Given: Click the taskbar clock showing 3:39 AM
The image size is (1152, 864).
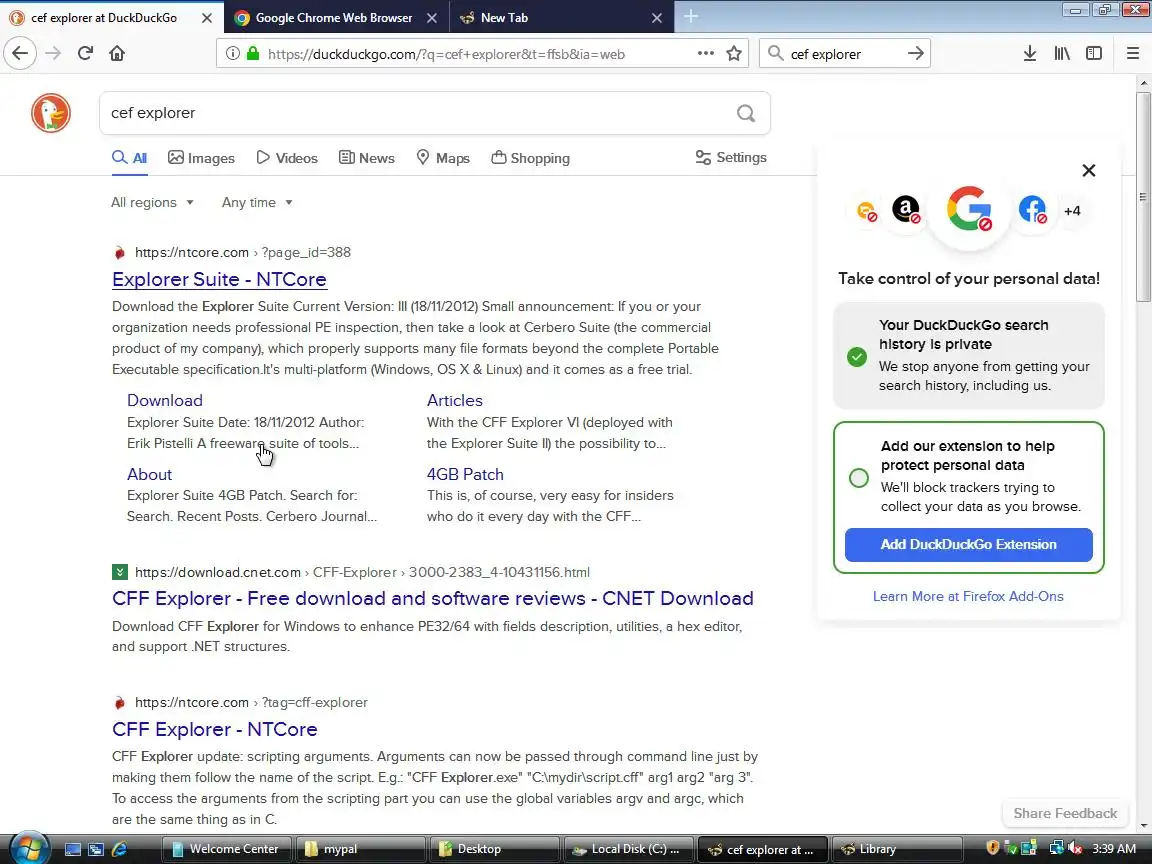Looking at the screenshot, I should (1114, 849).
